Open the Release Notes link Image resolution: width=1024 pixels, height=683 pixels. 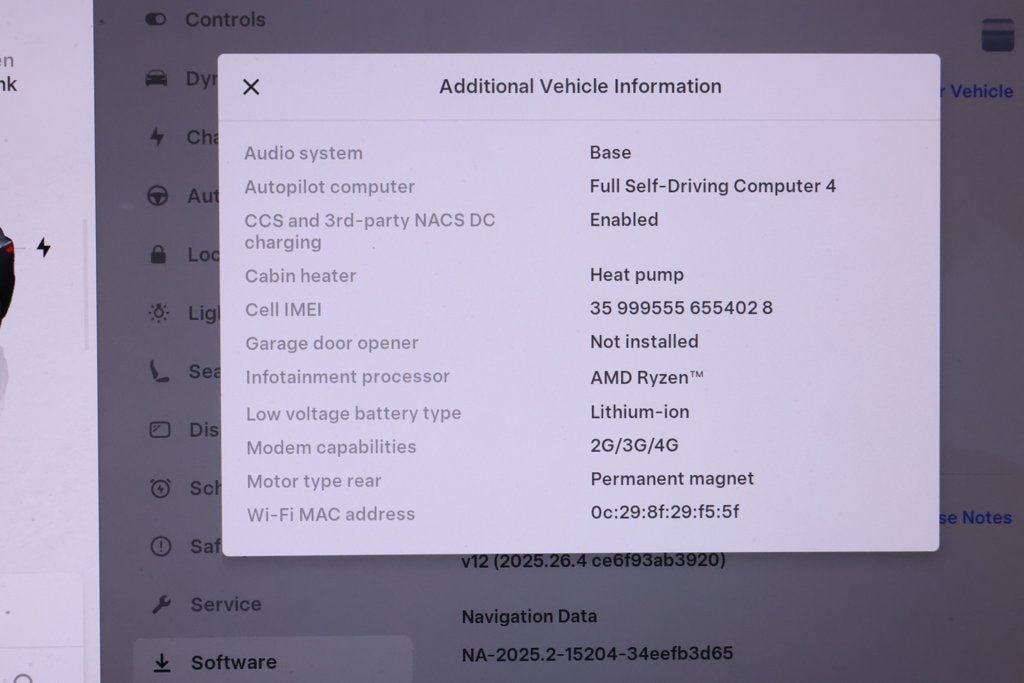click(x=974, y=517)
